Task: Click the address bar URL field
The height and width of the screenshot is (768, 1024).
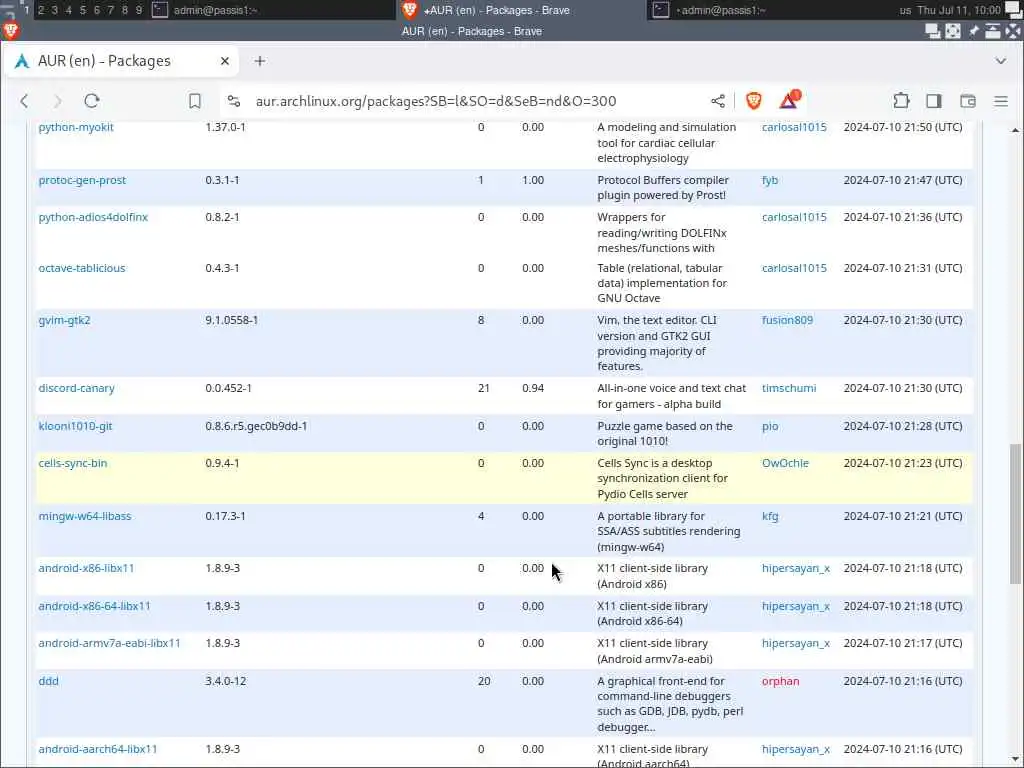Action: 436,101
